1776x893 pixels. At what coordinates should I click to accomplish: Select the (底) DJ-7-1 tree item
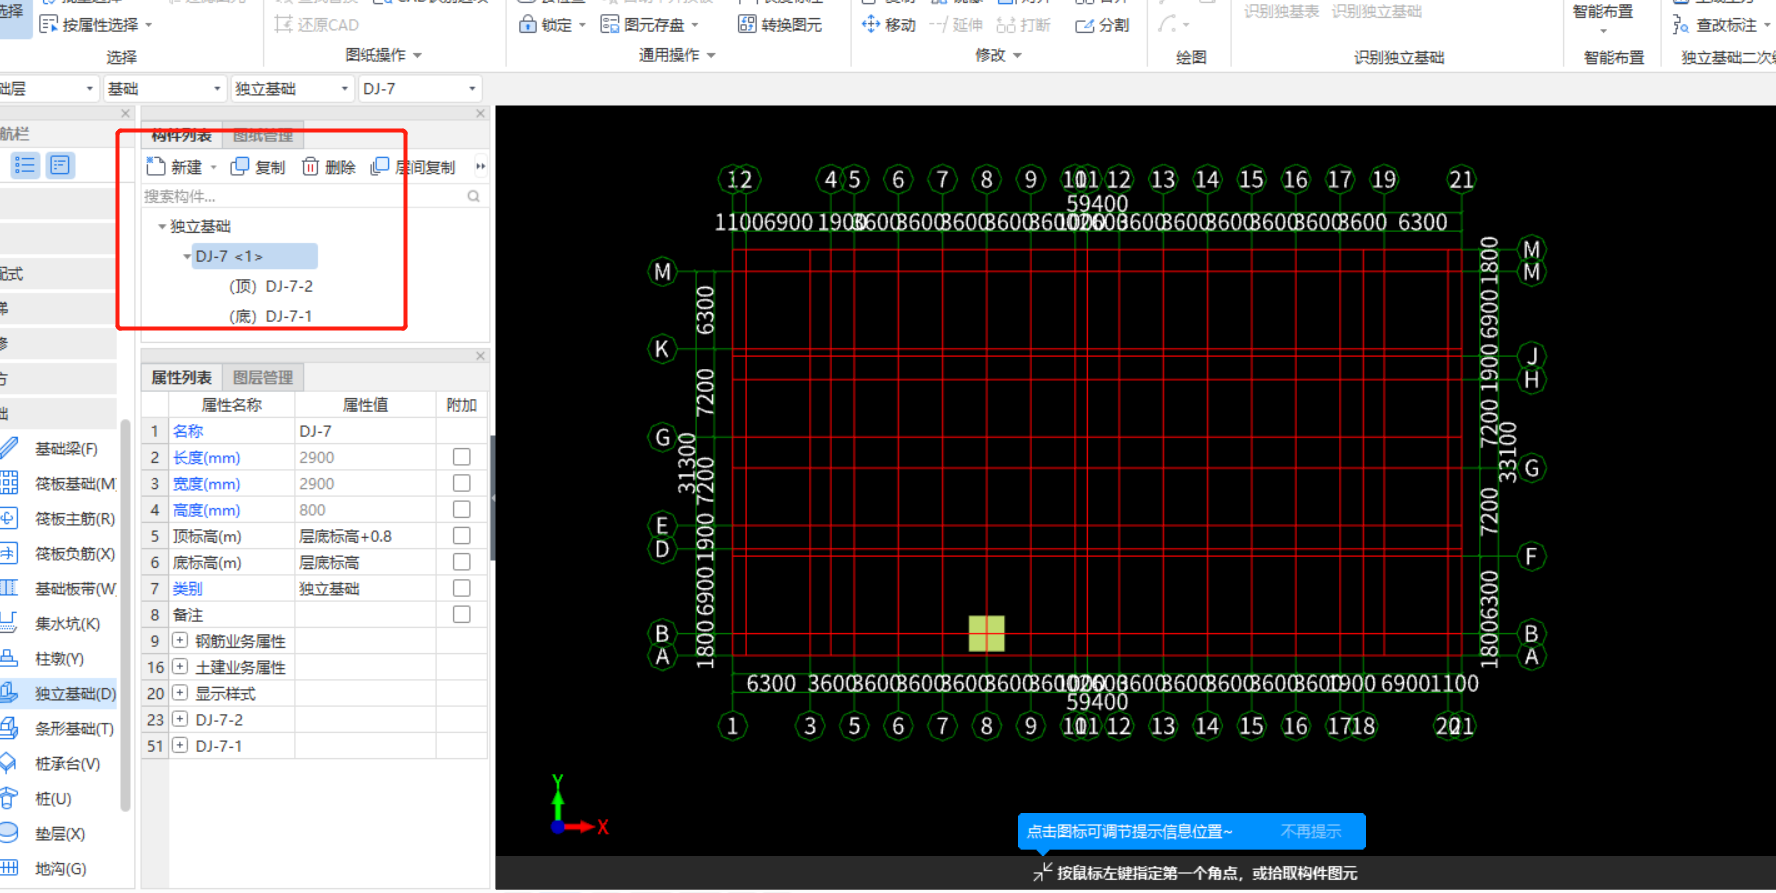(x=271, y=316)
